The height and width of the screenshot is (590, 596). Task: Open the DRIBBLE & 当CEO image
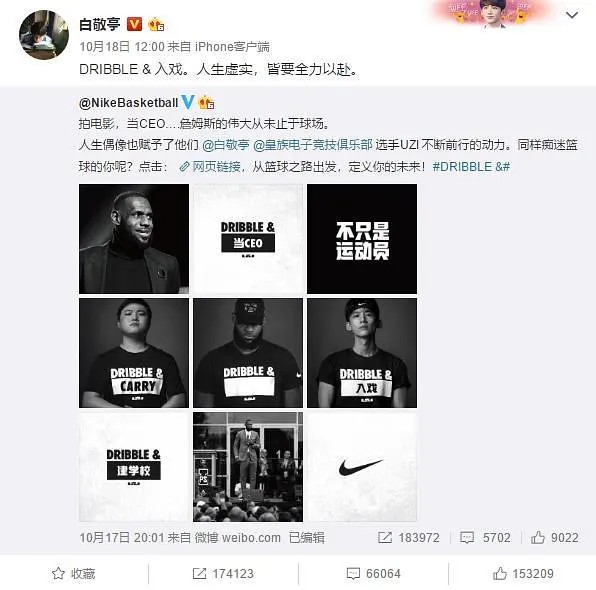248,239
